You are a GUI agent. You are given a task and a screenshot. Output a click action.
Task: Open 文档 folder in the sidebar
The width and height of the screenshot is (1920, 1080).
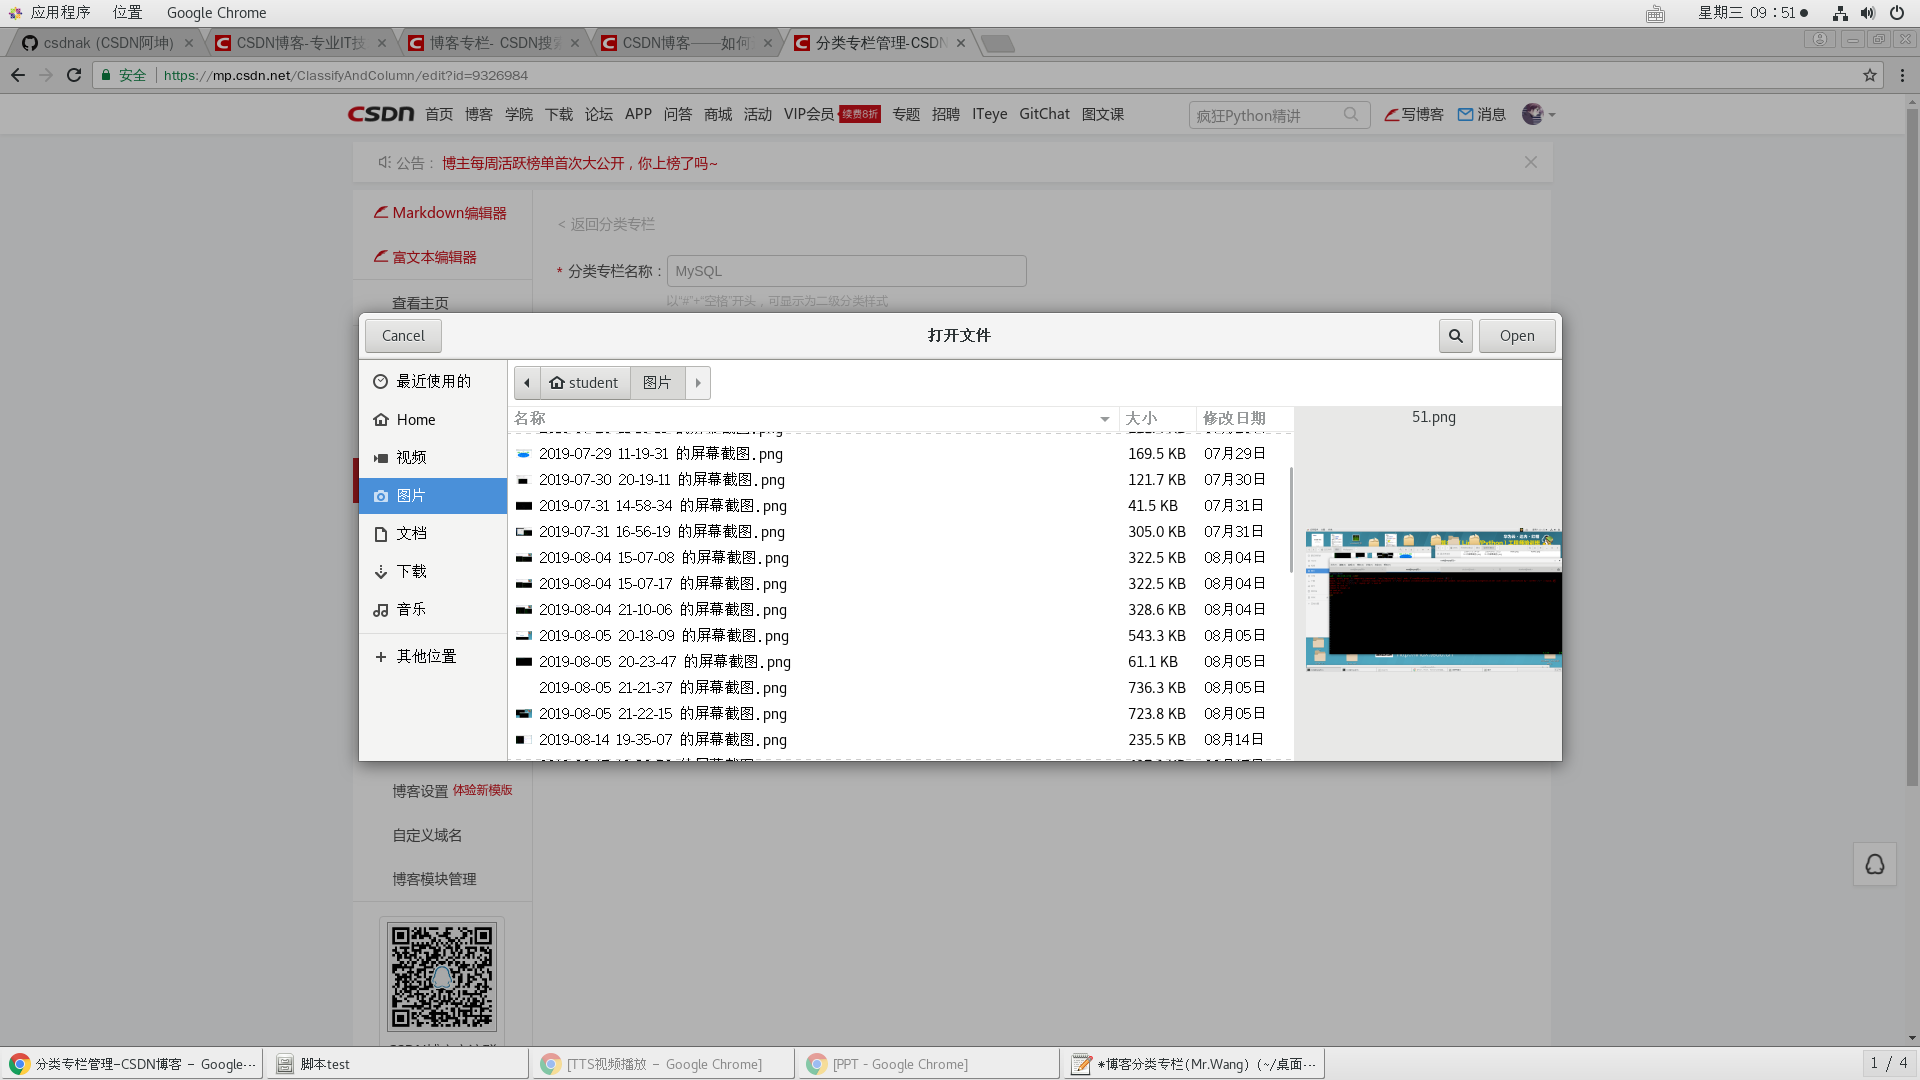coord(433,533)
